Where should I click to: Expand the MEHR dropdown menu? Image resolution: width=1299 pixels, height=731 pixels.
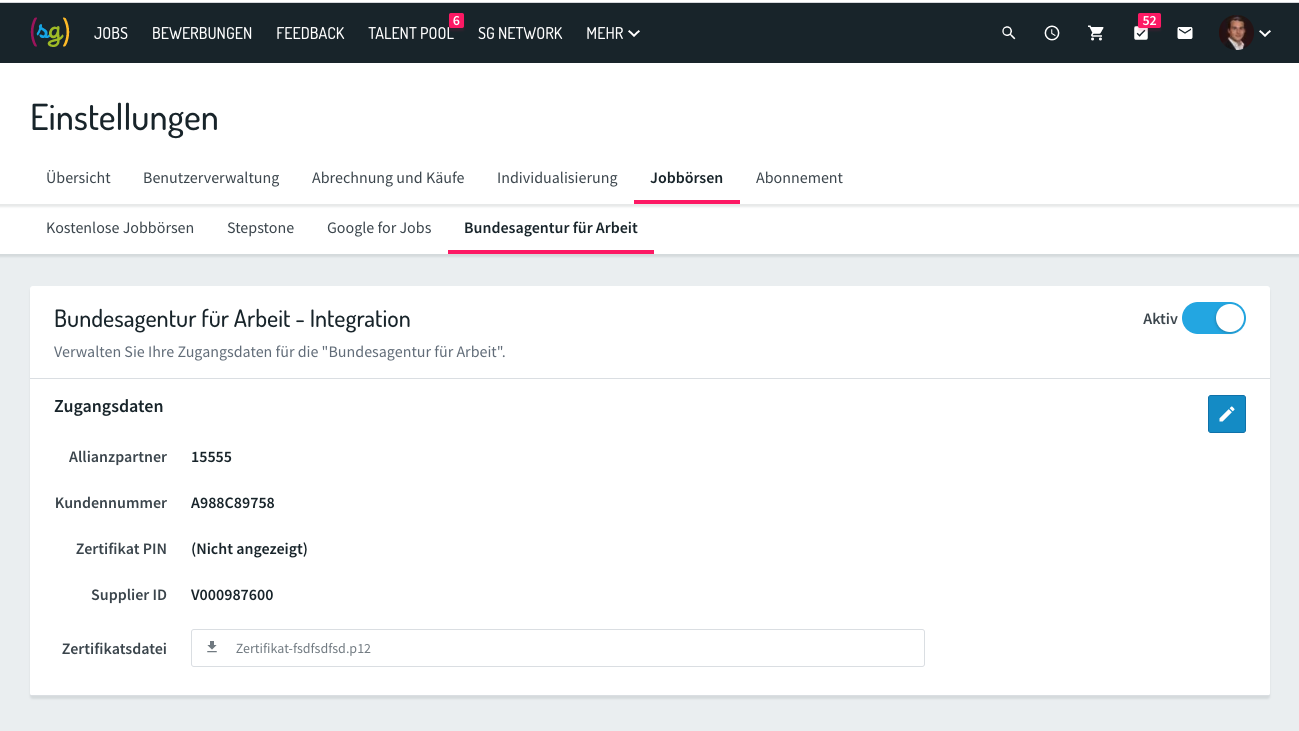click(613, 33)
